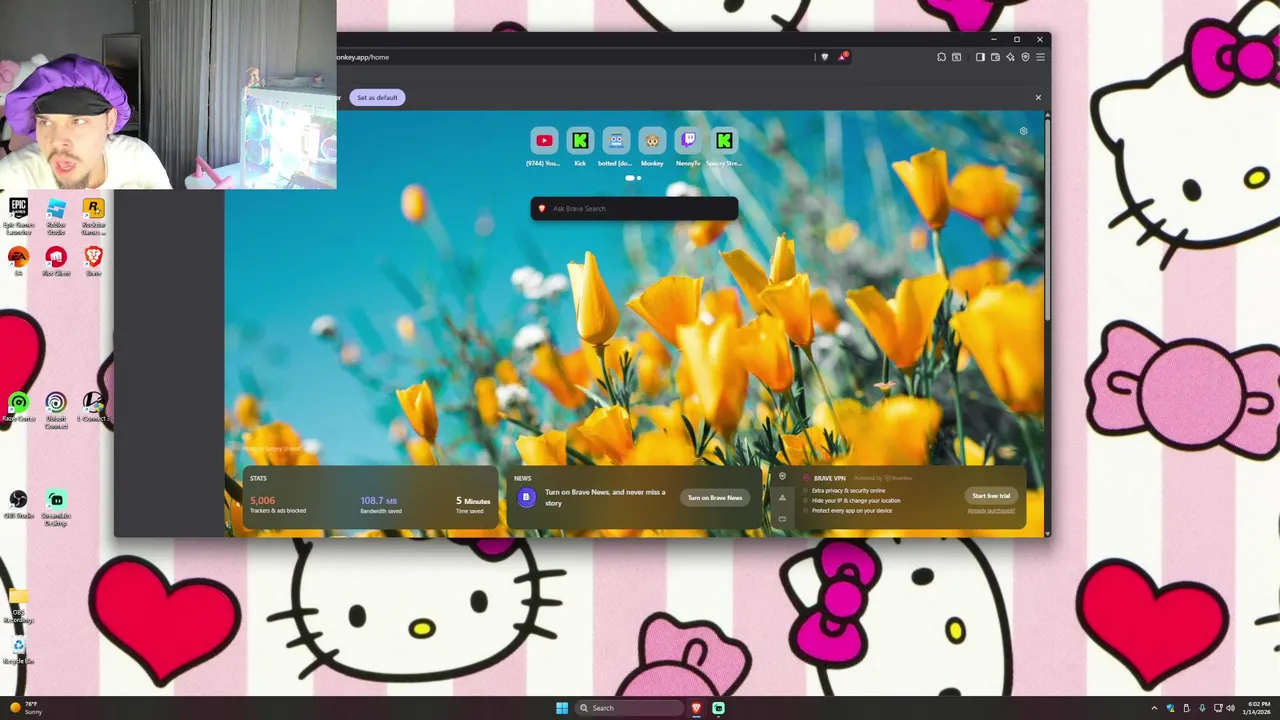1280x720 pixels.
Task: Click the tab search icon in the toolbar
Action: 956,57
